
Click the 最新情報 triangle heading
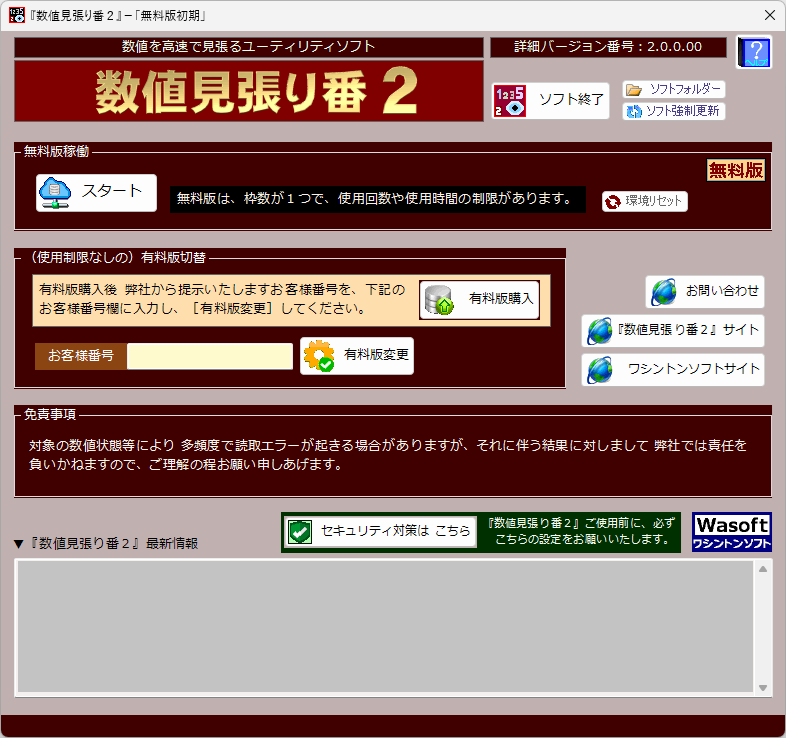tap(106, 543)
